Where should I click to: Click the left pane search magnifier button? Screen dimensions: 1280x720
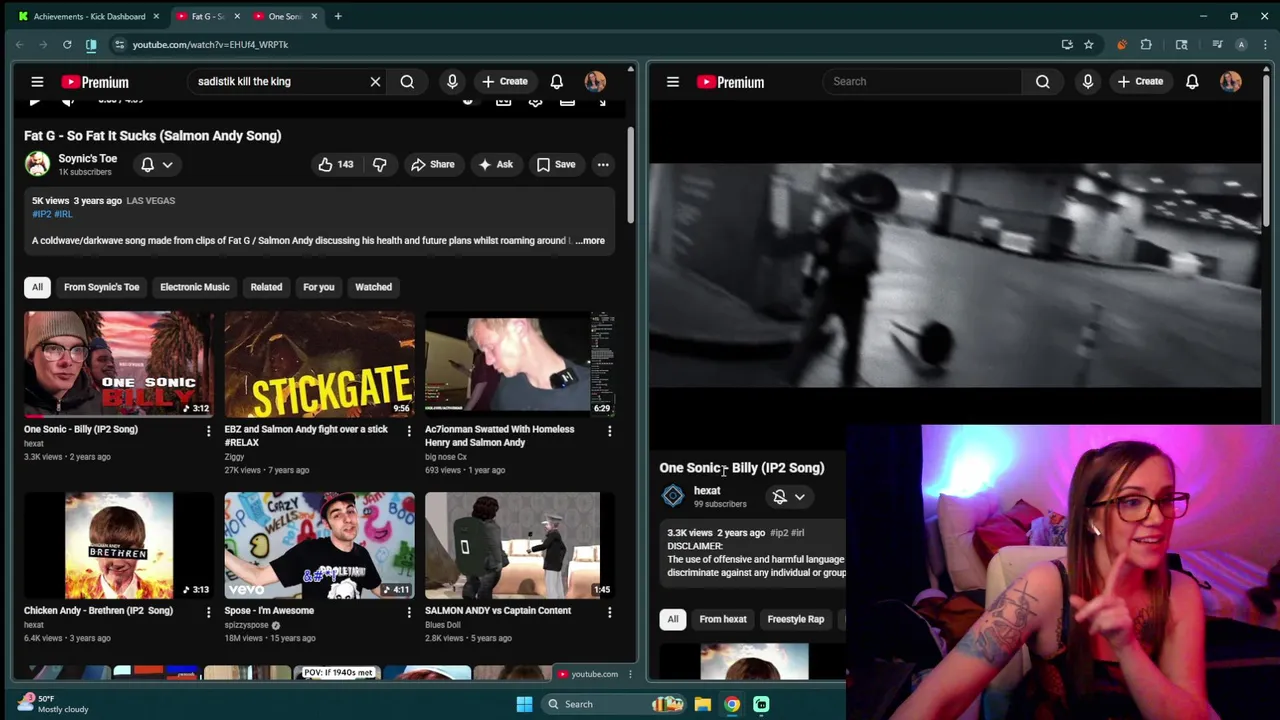point(407,82)
